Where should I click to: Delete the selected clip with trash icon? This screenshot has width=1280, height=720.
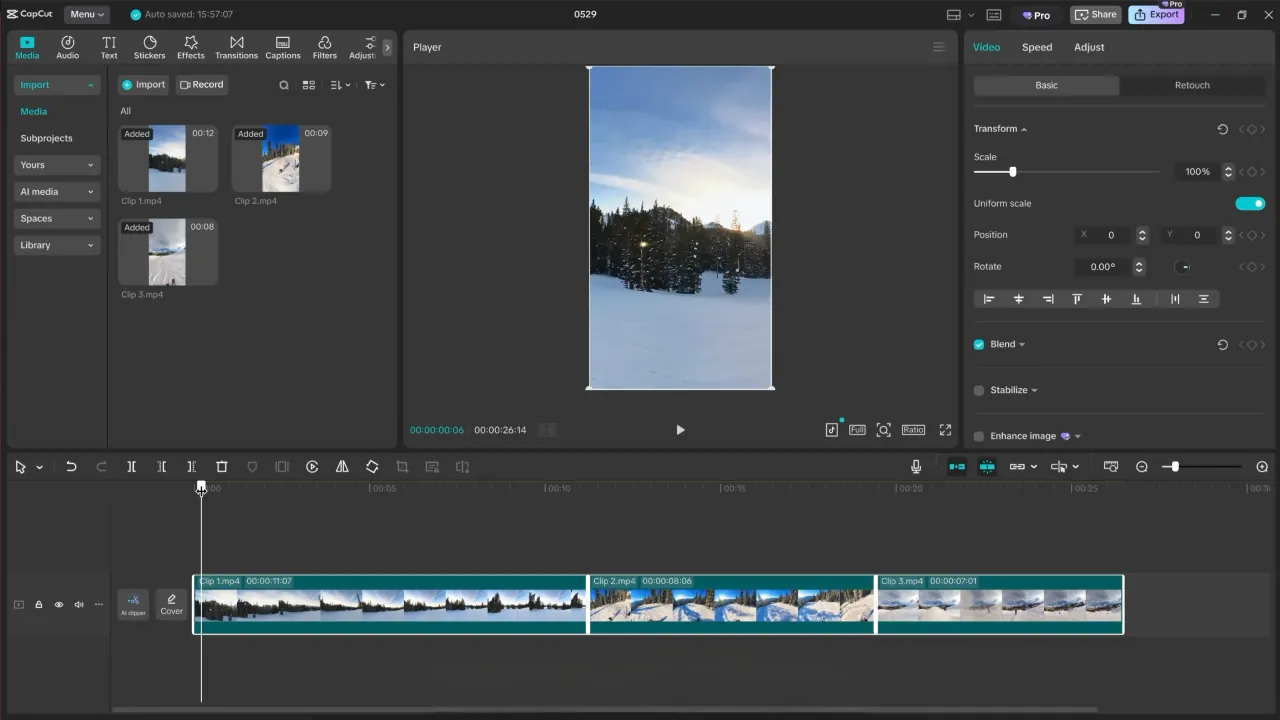coord(222,467)
